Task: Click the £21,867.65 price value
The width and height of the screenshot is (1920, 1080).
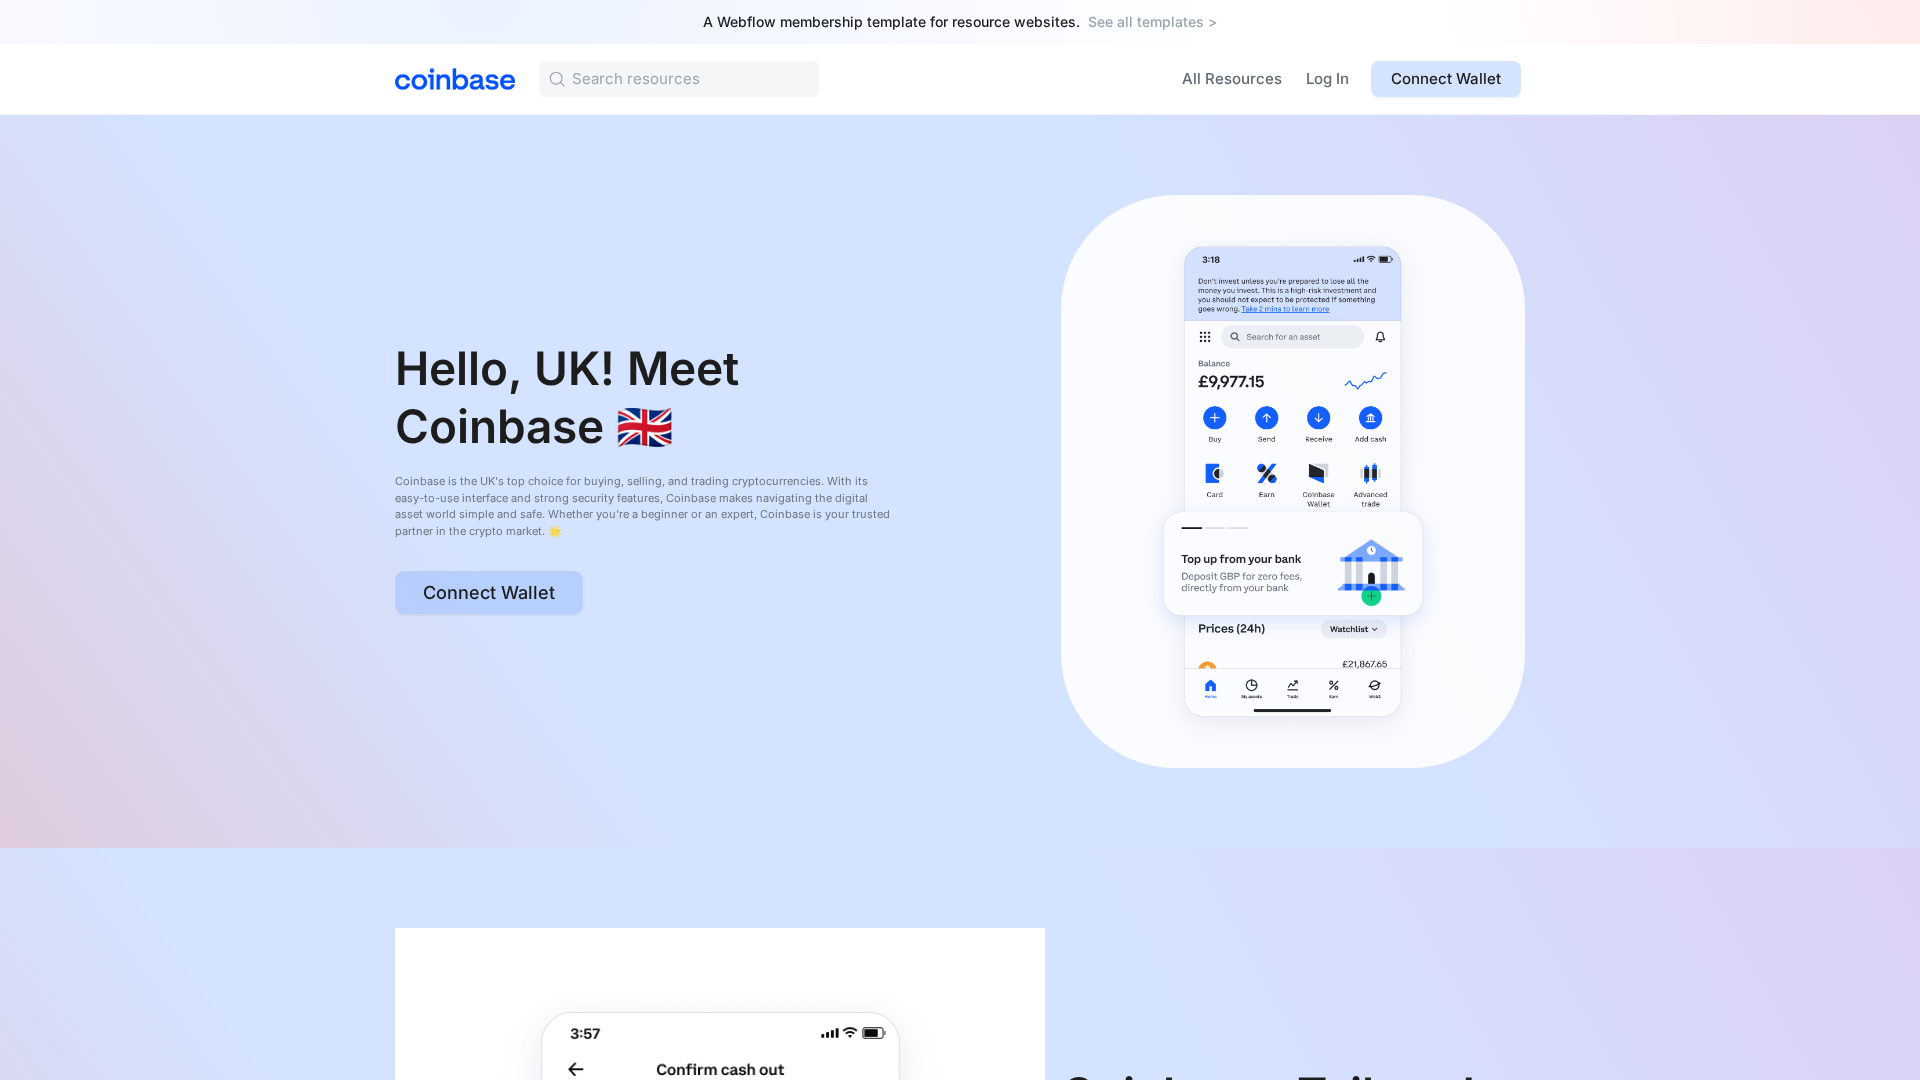Action: pos(1364,664)
